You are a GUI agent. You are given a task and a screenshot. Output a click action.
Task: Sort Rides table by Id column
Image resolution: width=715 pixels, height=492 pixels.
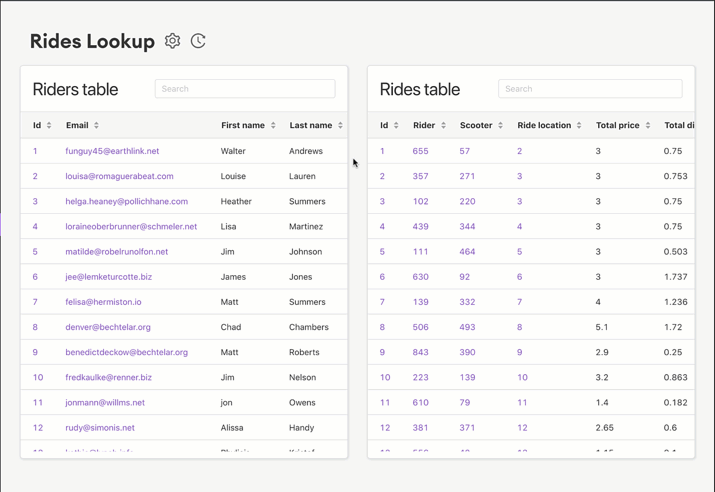[389, 126]
